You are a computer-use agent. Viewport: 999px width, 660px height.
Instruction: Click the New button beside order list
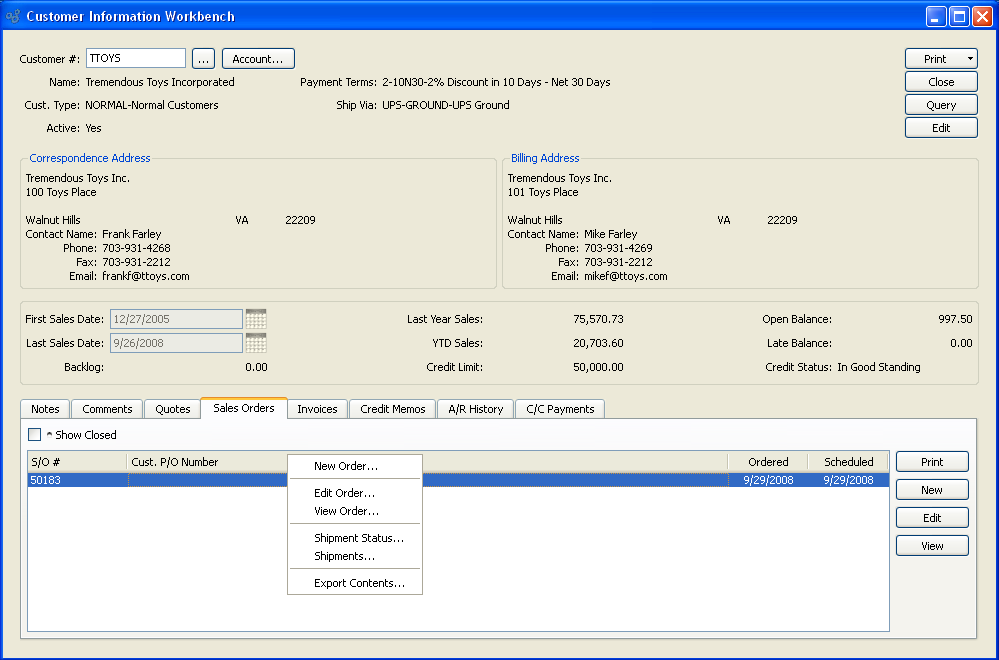[931, 490]
